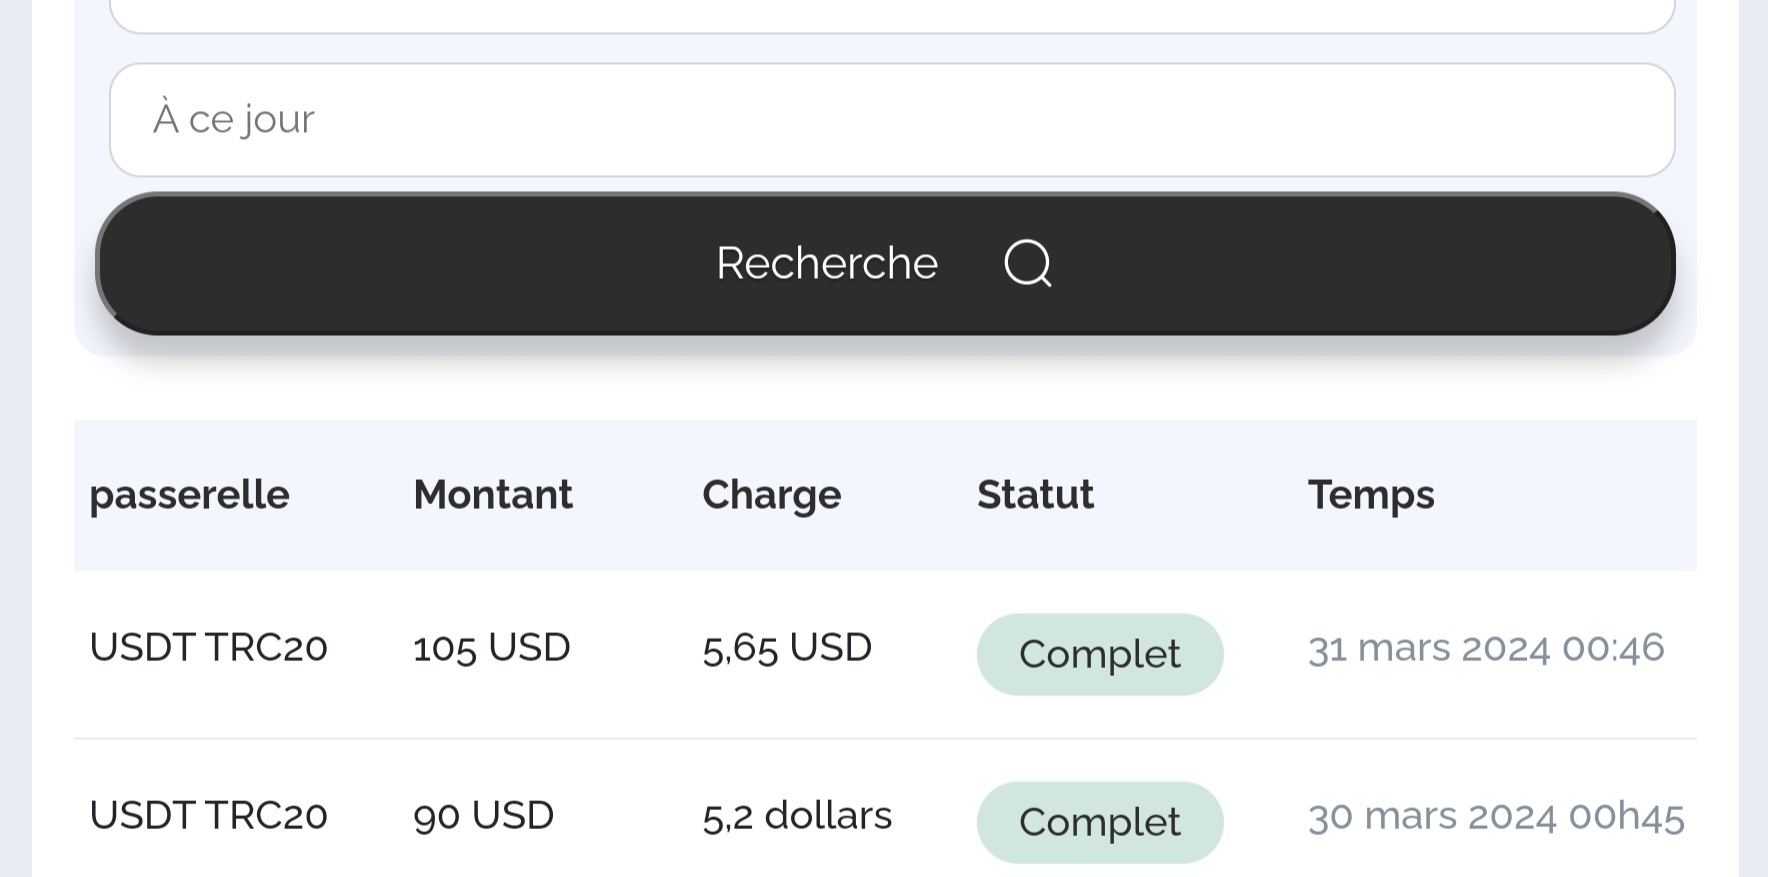Image resolution: width=1768 pixels, height=877 pixels.
Task: Click the "Statut" column header
Action: (1035, 495)
